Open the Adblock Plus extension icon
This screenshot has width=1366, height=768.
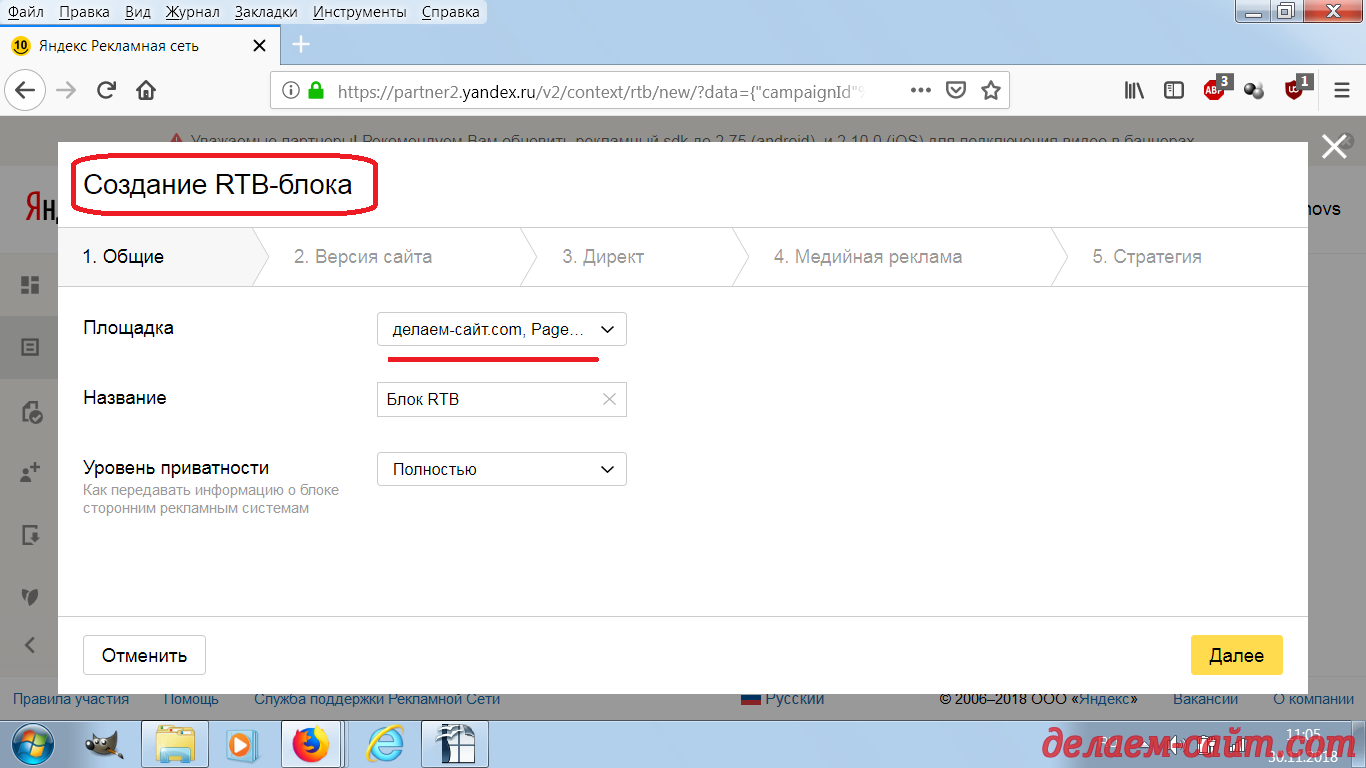coord(1215,89)
